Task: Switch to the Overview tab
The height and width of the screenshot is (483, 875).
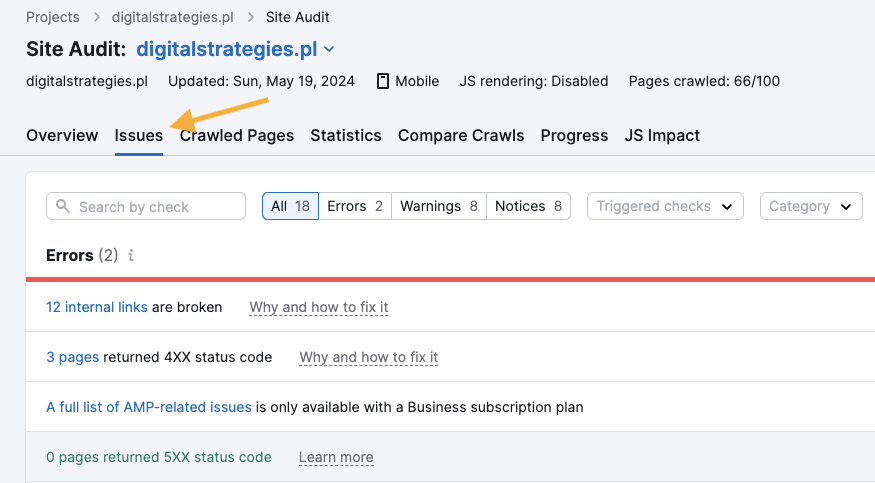Action: 62,136
